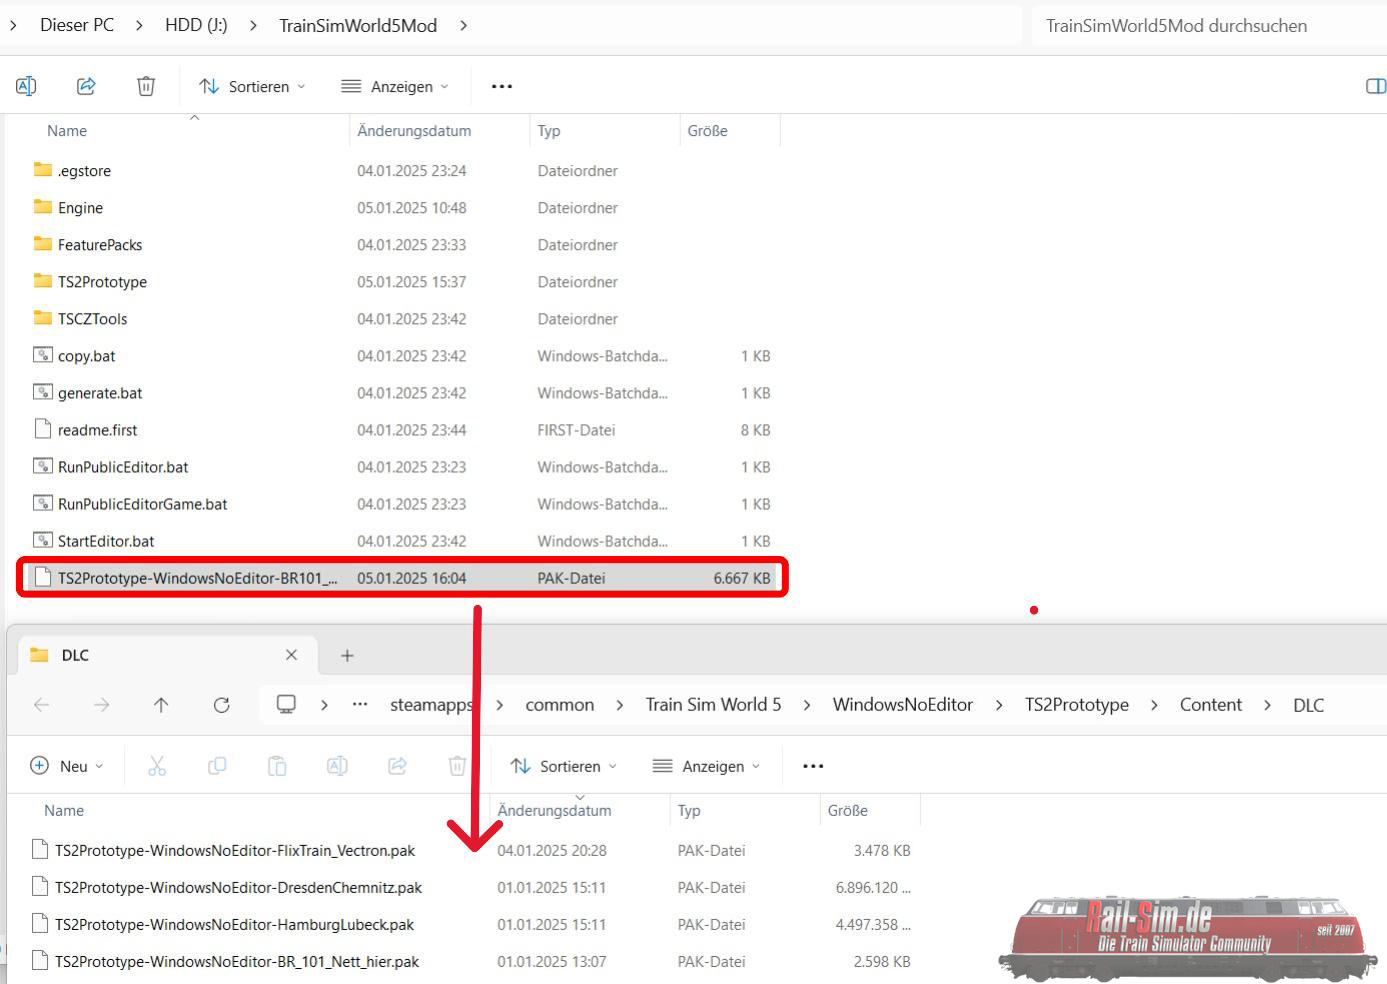Go up one folder in DLC window
The height and width of the screenshot is (984, 1387).
[161, 705]
